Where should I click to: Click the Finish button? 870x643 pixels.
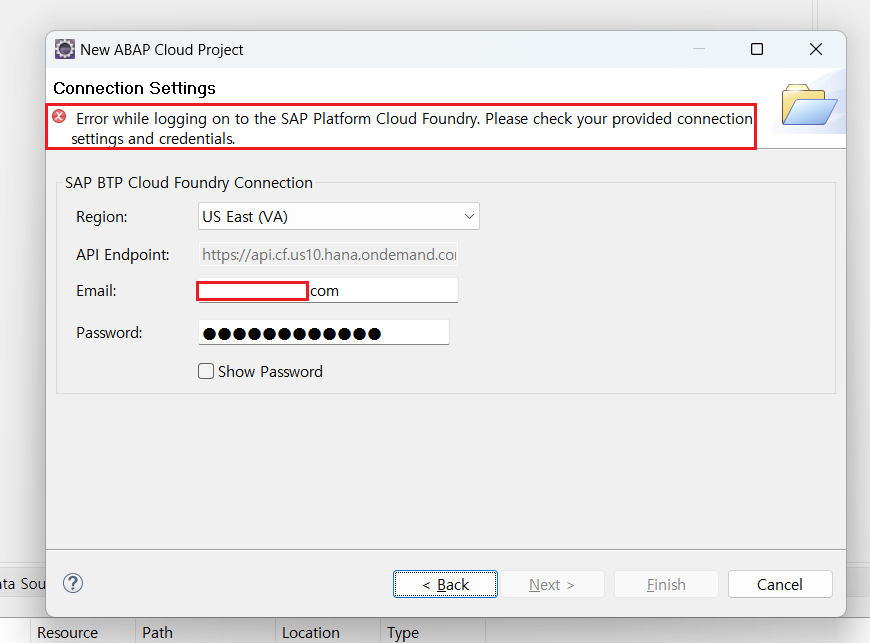pos(666,584)
